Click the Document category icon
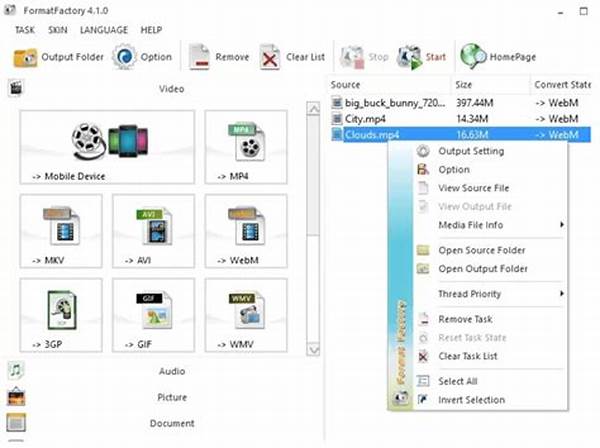Viewport: 600px width, 448px height. (16, 423)
